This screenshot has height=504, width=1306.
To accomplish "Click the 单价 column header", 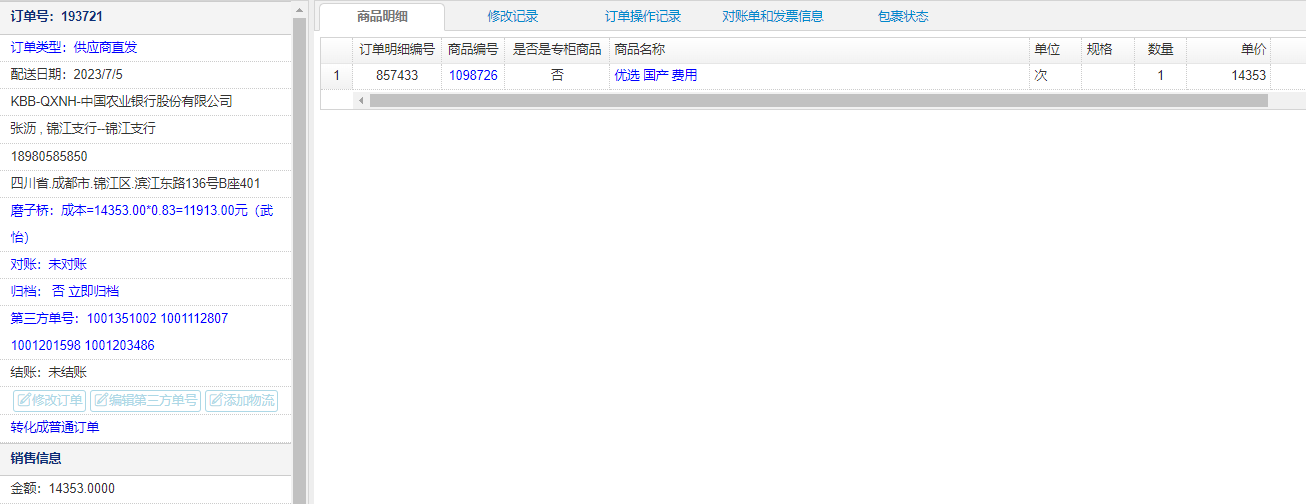I will 1228,49.
